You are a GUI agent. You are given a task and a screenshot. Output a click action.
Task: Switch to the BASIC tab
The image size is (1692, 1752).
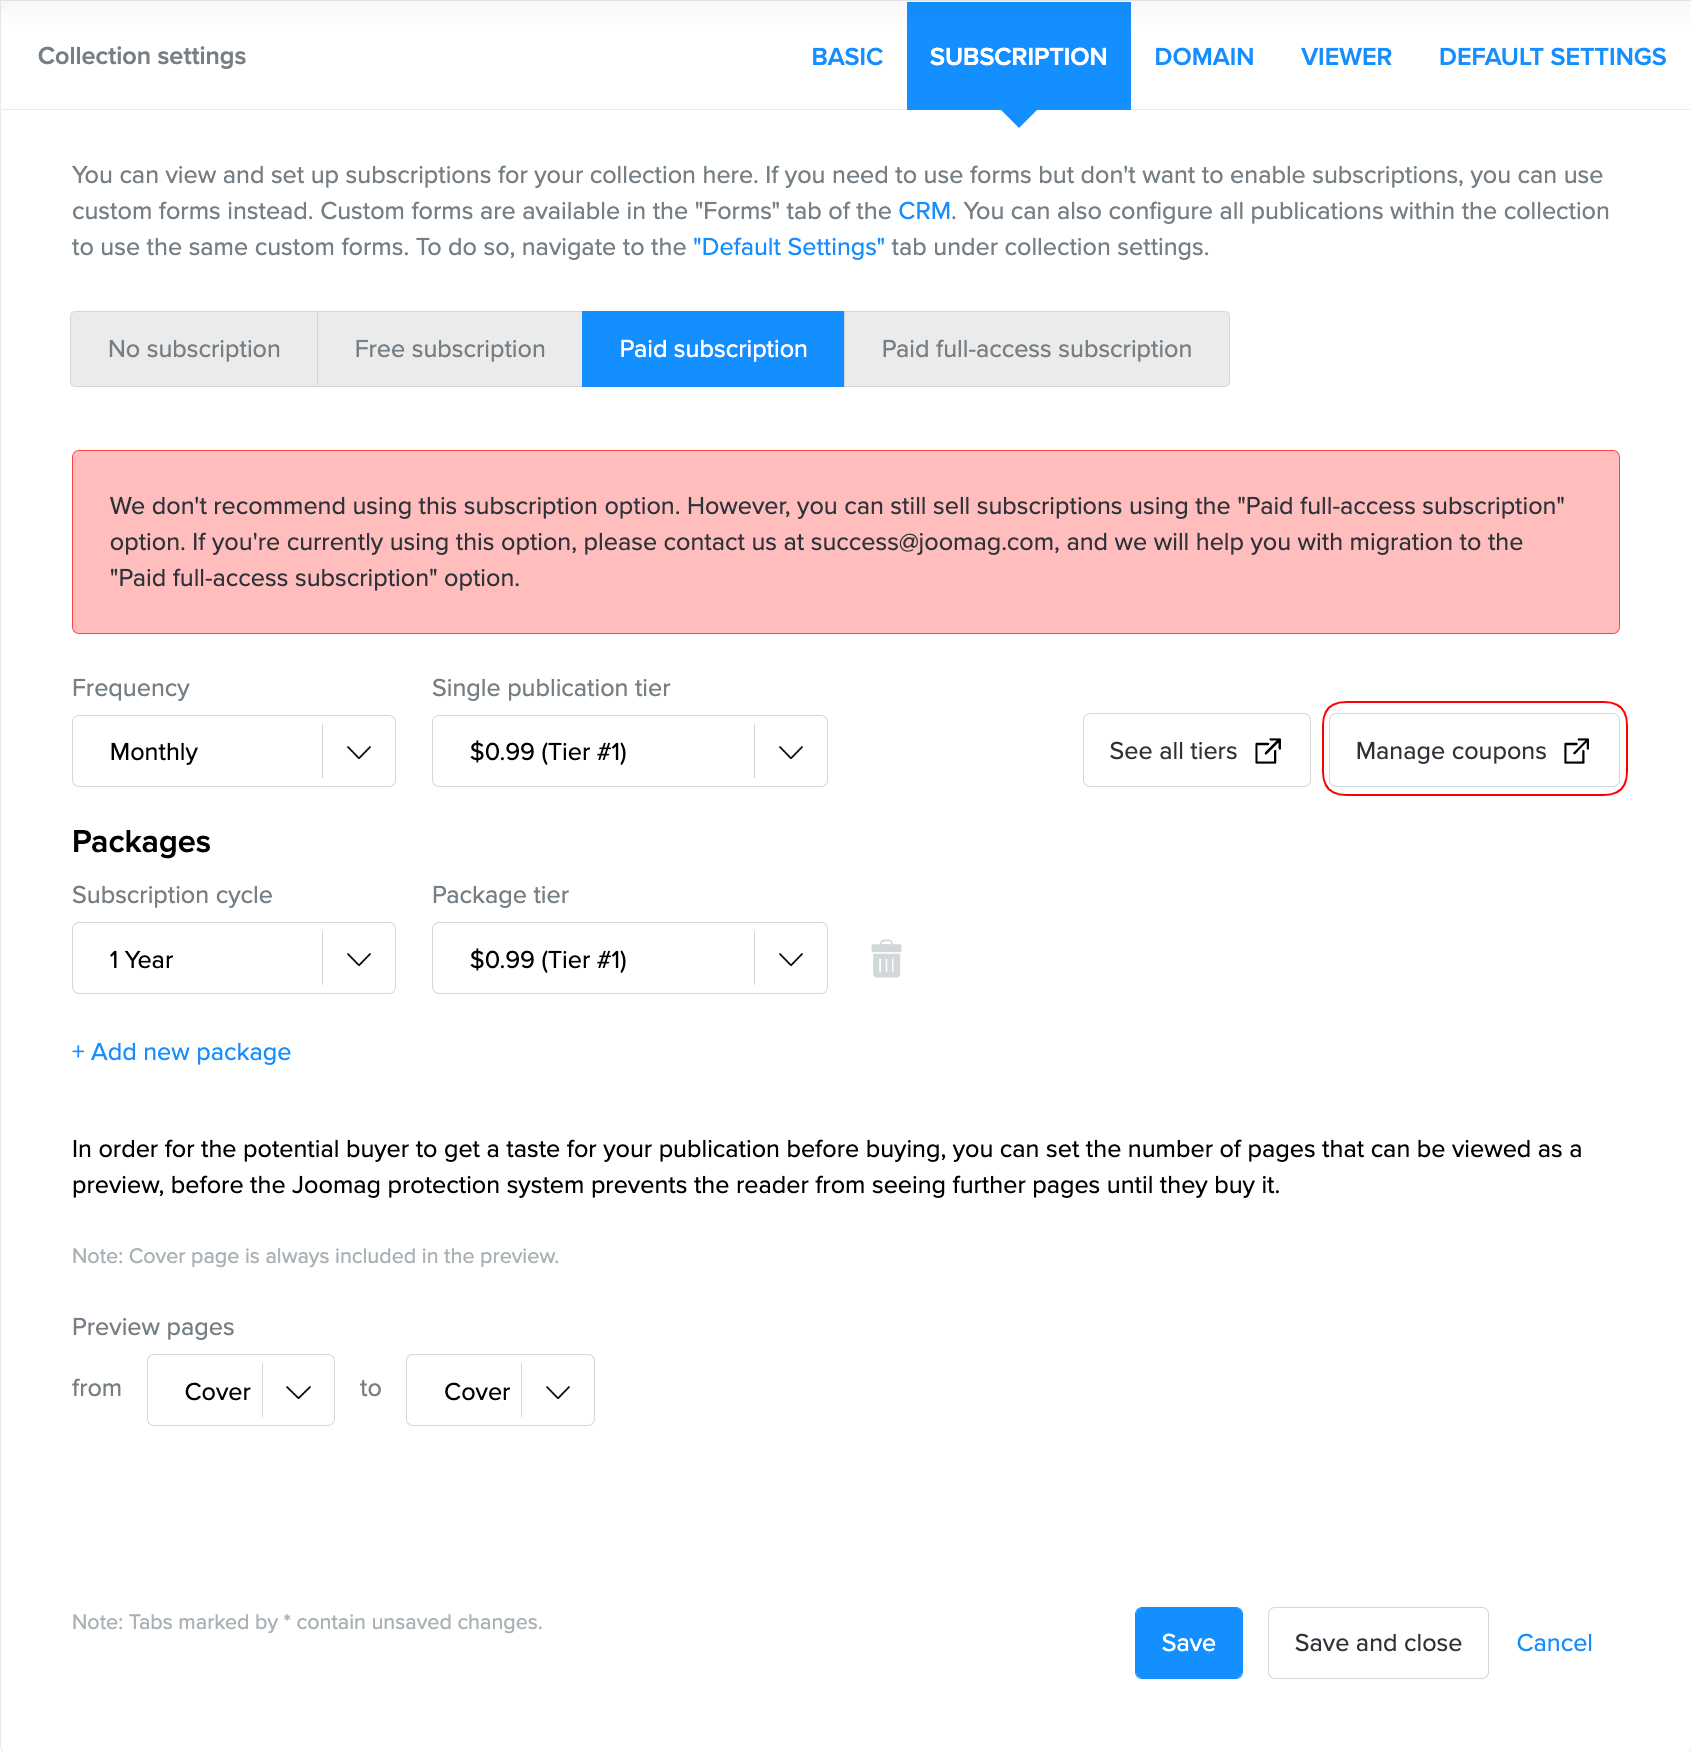[847, 57]
